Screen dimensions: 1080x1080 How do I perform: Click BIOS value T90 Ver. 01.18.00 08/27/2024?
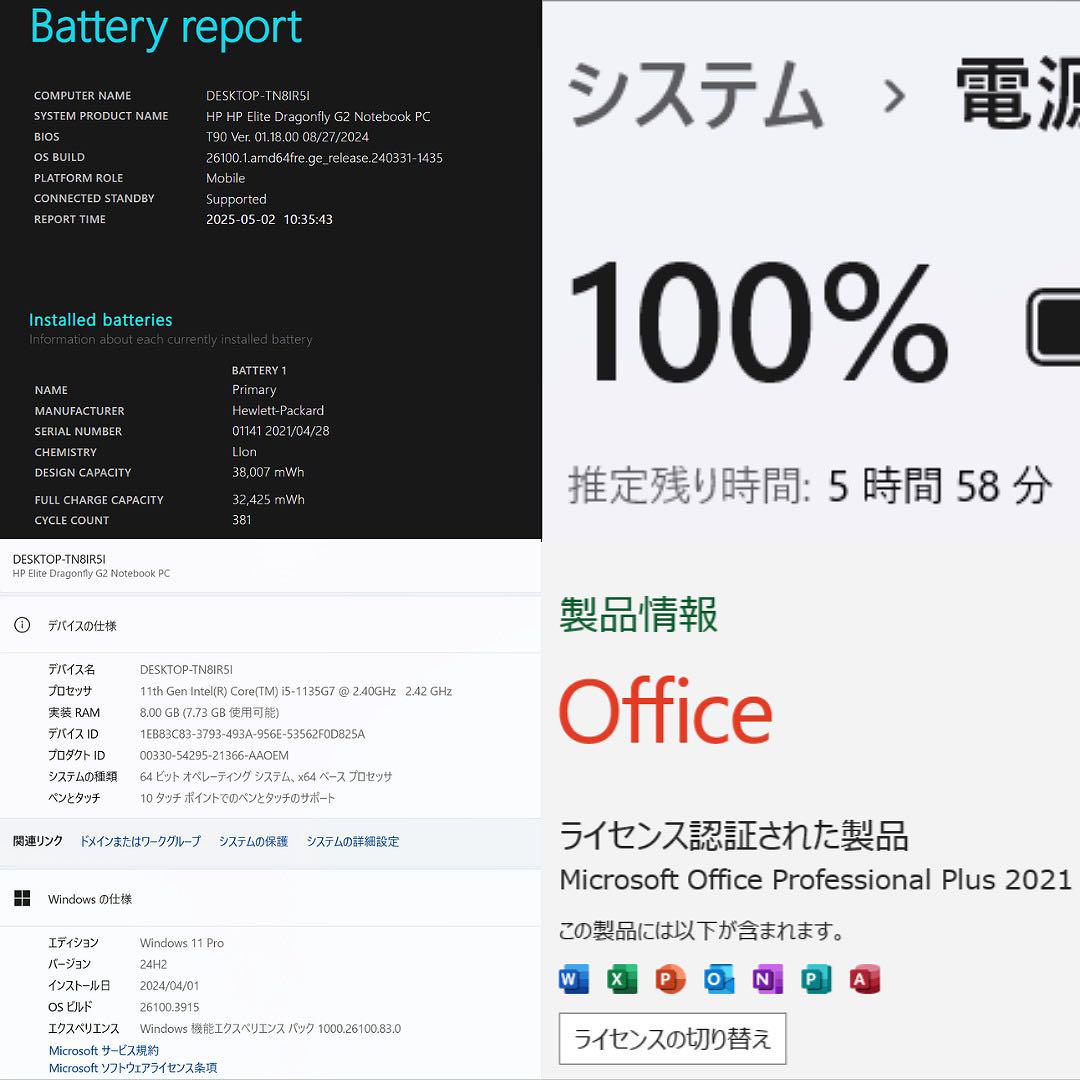click(287, 136)
